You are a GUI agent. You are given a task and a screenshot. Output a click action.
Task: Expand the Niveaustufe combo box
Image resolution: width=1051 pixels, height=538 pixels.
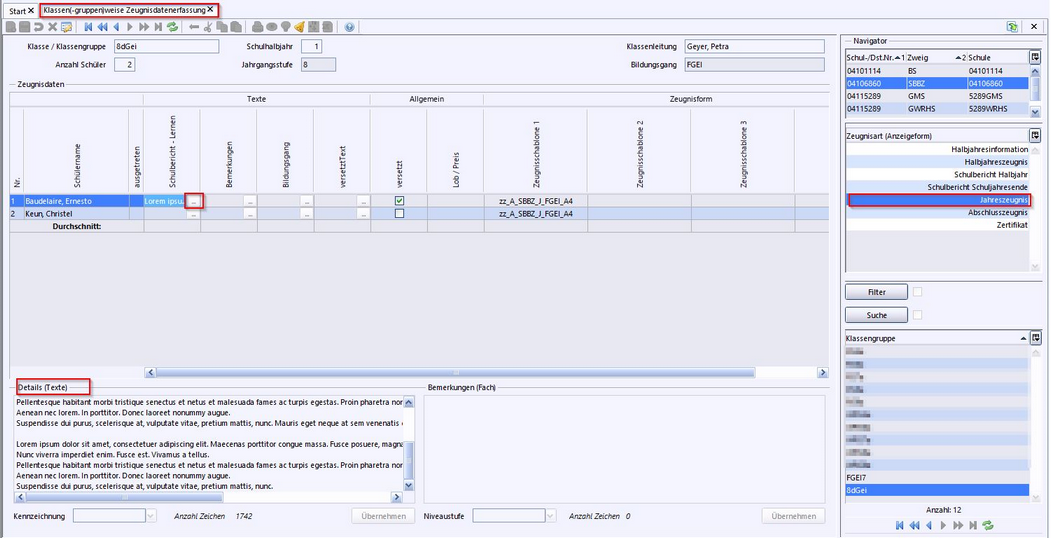click(551, 516)
